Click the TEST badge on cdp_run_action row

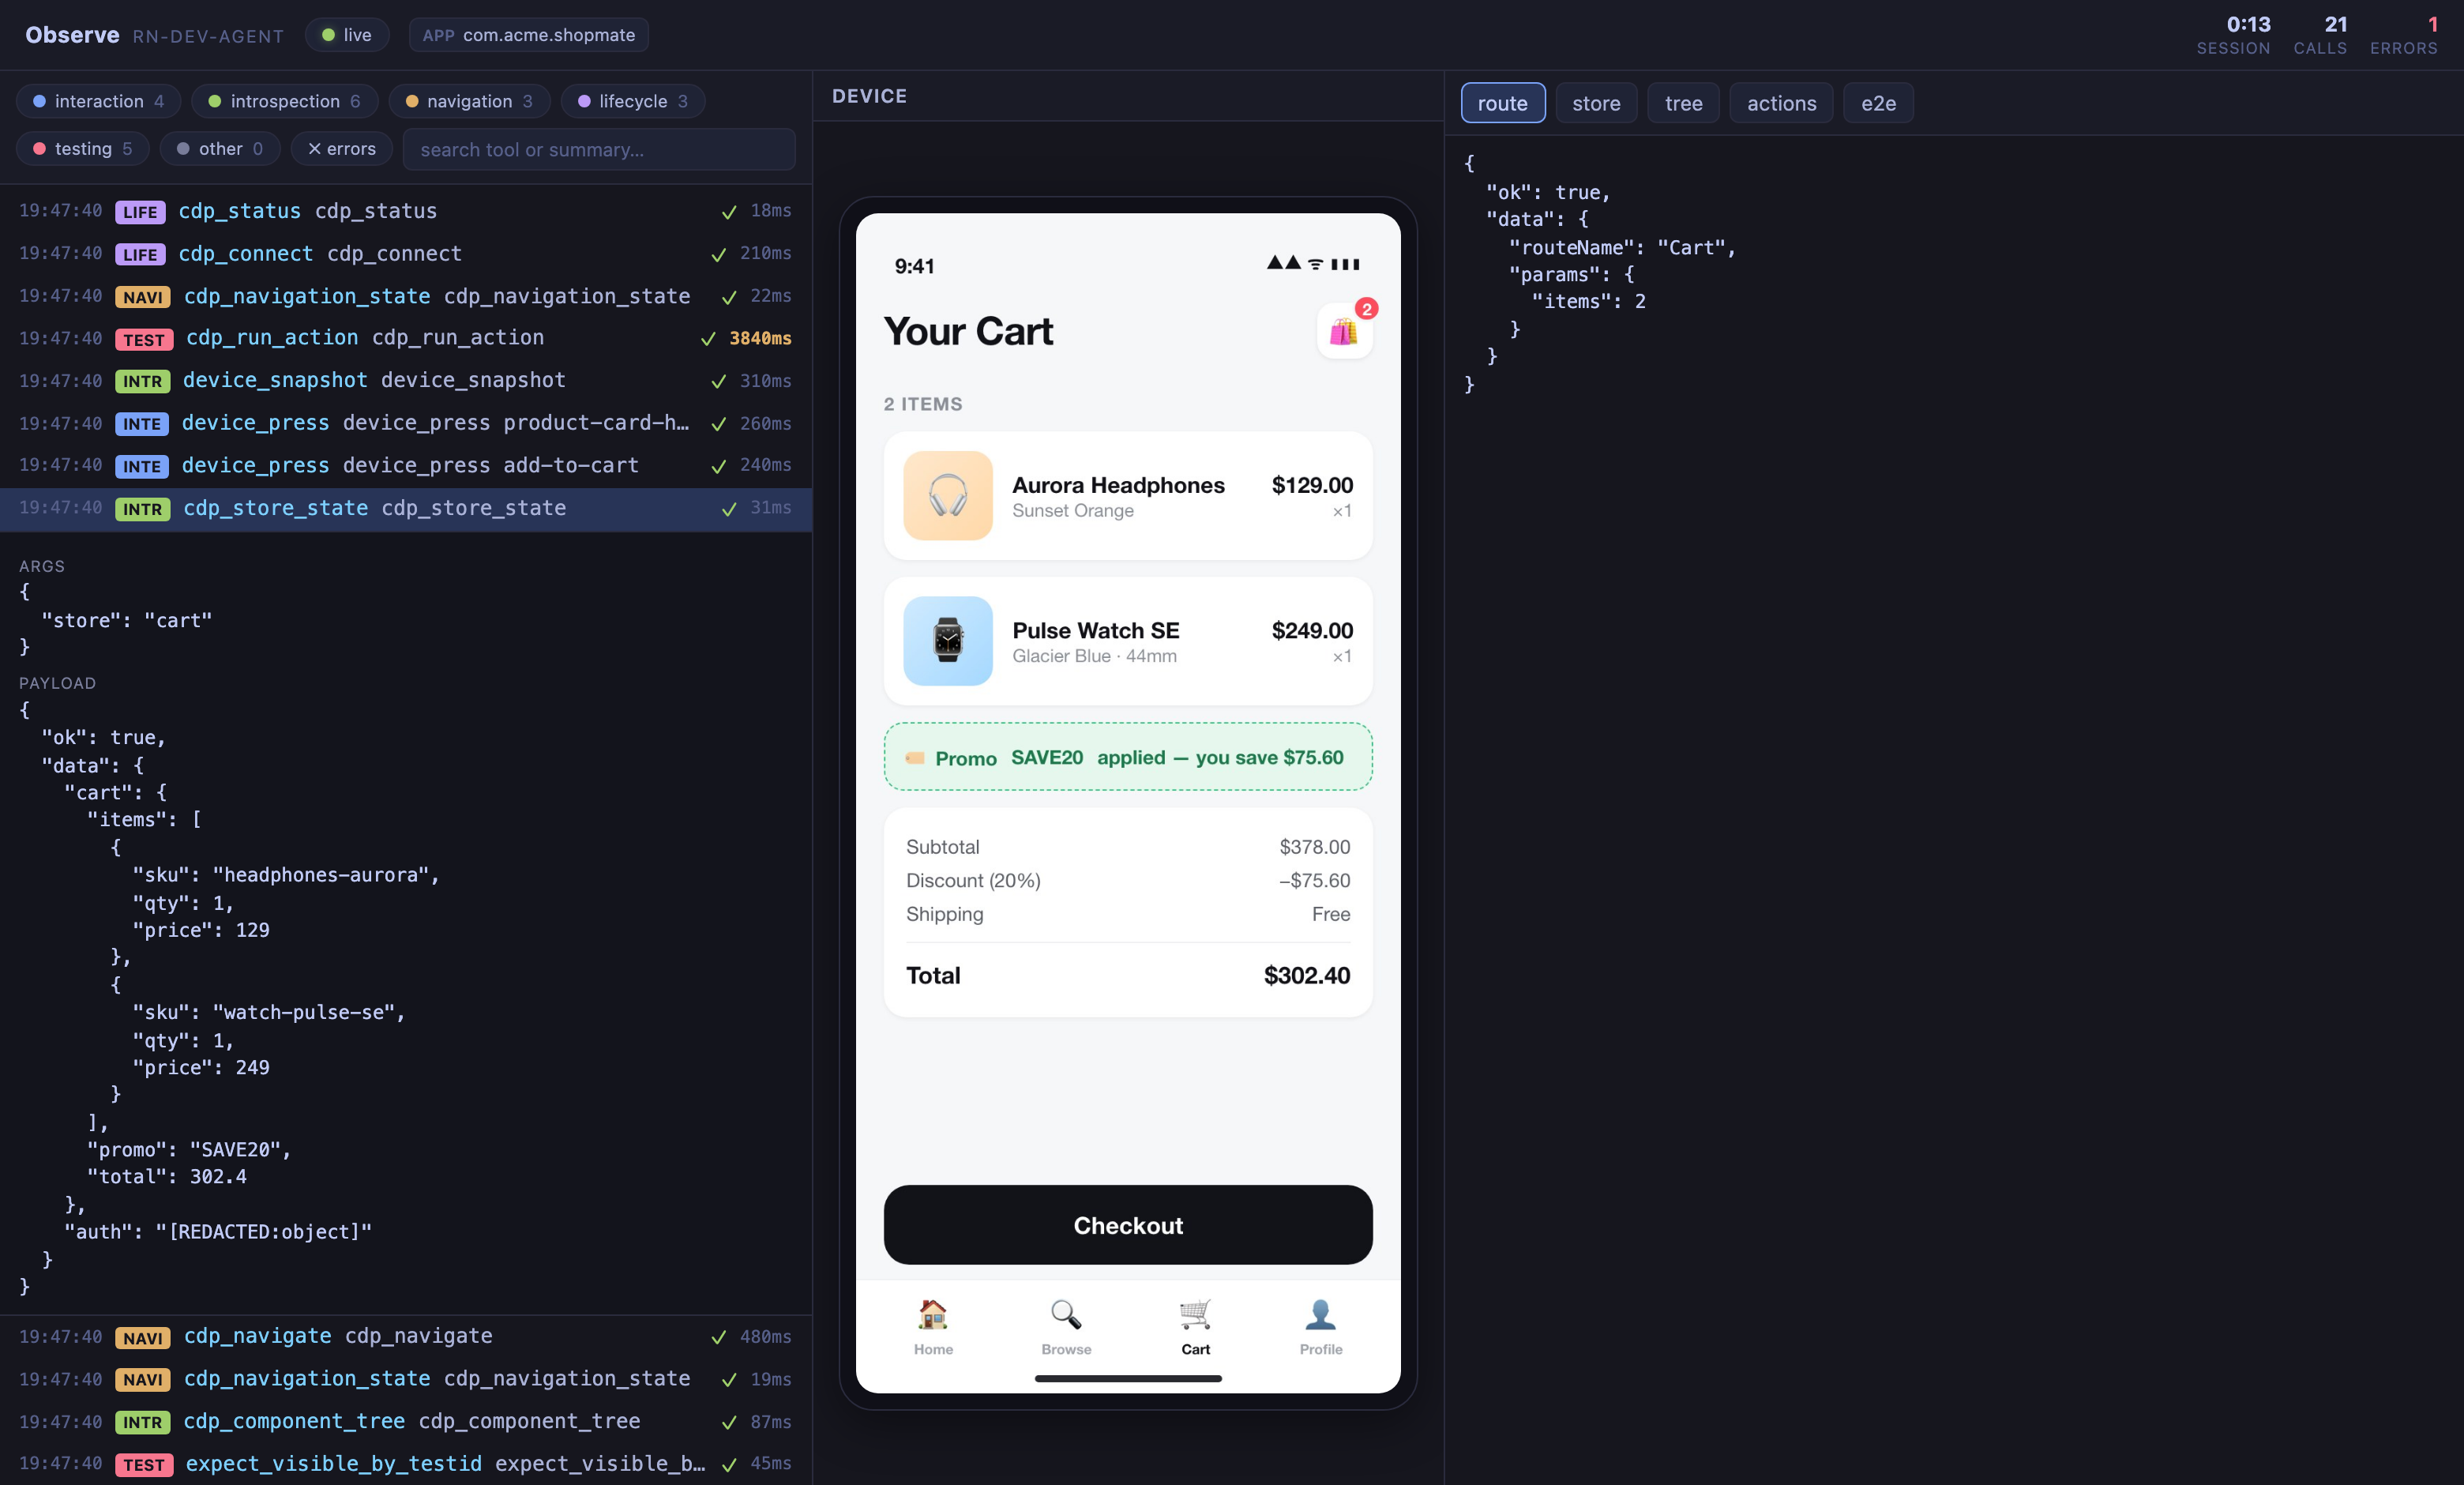click(144, 339)
